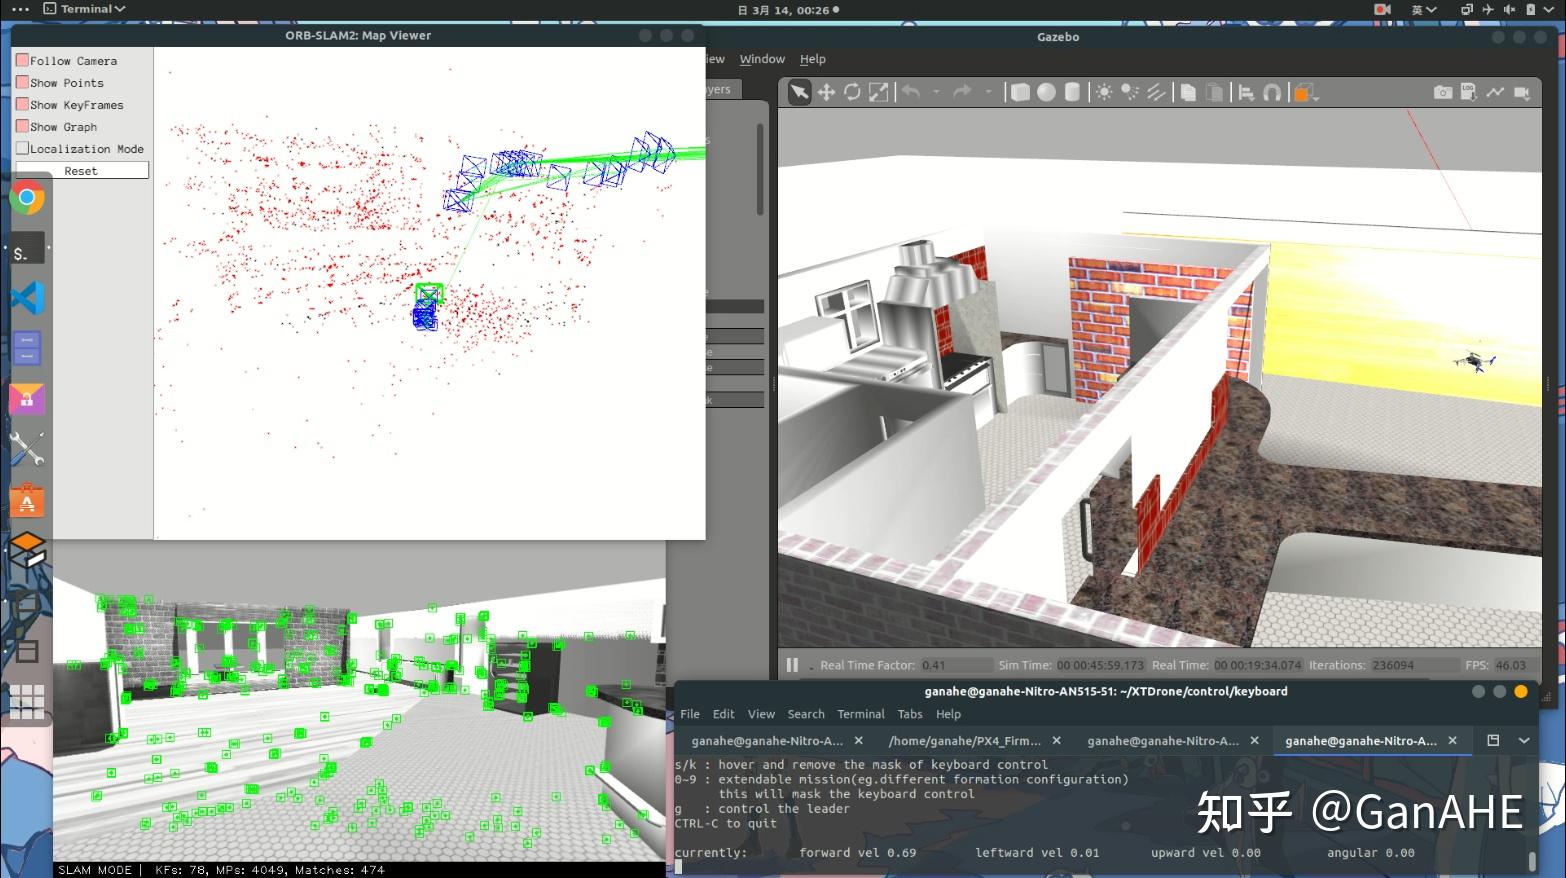
Task: Insert a sphere shape in Gazebo
Action: [1046, 93]
